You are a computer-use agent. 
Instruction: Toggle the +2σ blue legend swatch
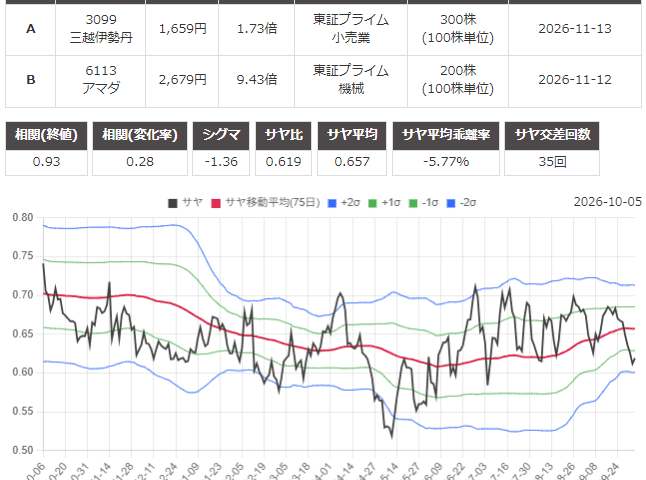pyautogui.click(x=332, y=203)
